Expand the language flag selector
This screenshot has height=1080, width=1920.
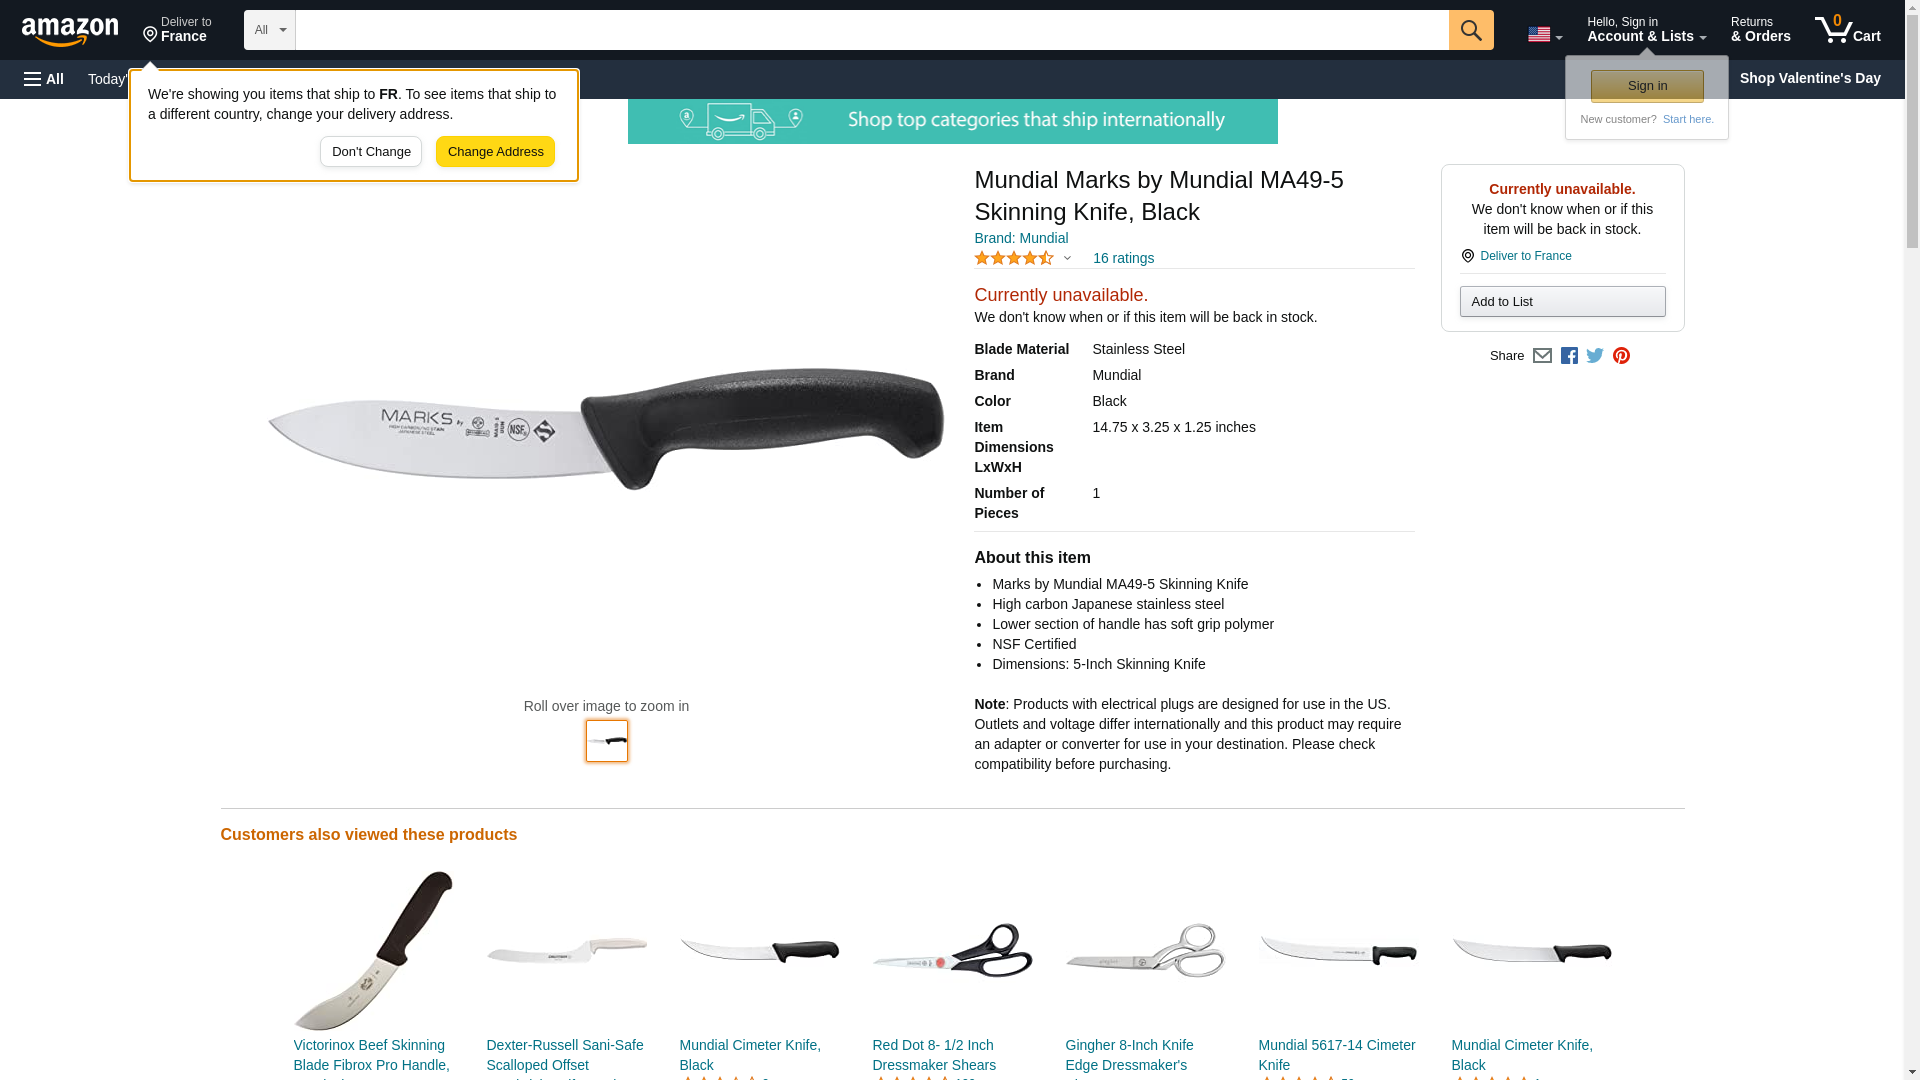pos(1545,35)
